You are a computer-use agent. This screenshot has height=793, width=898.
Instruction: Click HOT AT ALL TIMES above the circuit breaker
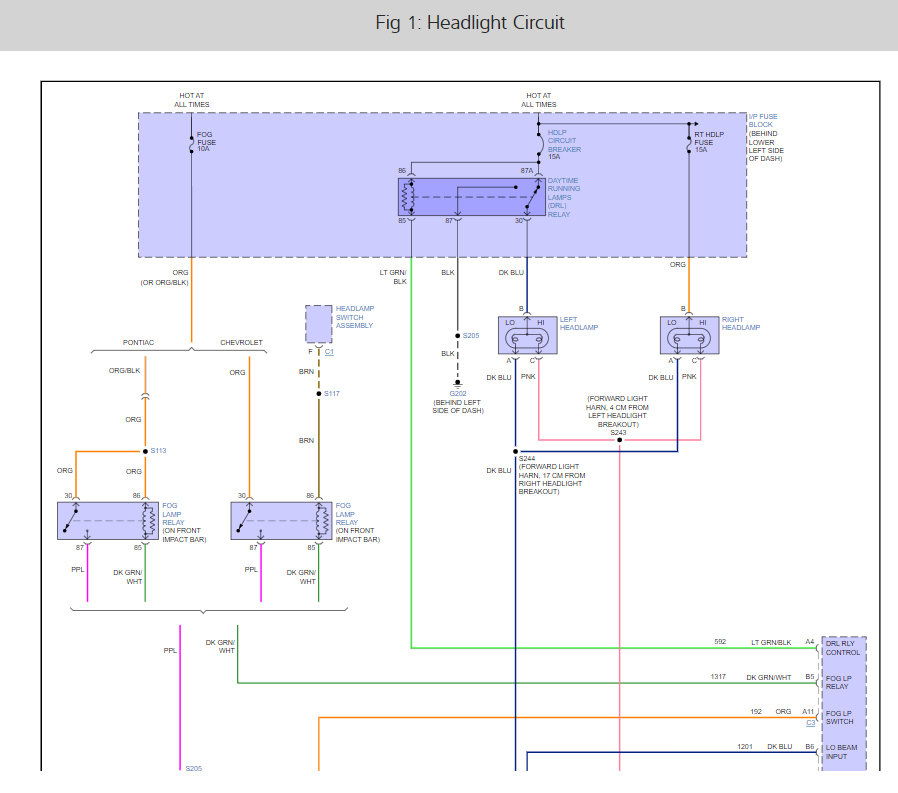[538, 100]
